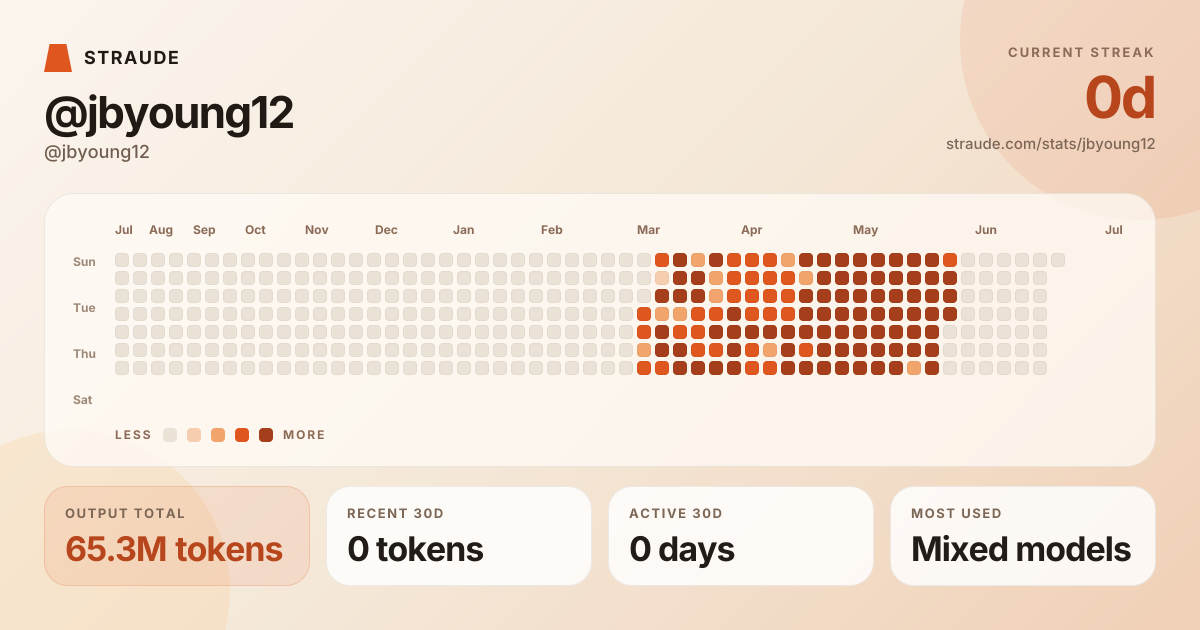Image resolution: width=1200 pixels, height=630 pixels.
Task: Click the bright orange legend swatch
Action: coord(242,435)
